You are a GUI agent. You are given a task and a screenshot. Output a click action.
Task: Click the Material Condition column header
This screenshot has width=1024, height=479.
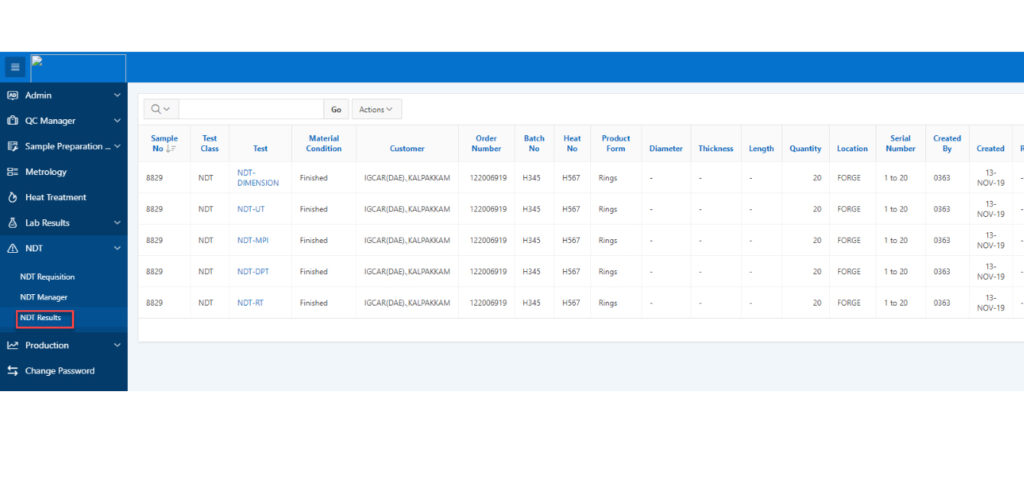click(x=324, y=144)
